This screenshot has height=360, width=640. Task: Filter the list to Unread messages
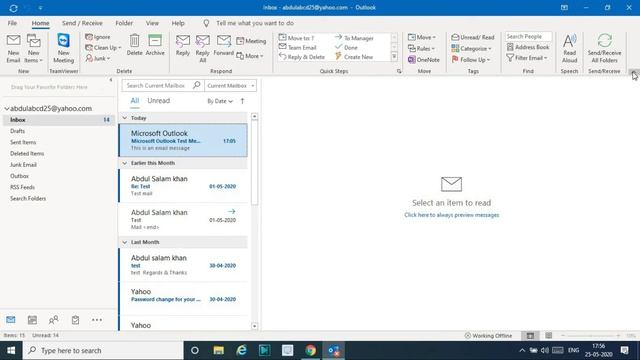158,100
